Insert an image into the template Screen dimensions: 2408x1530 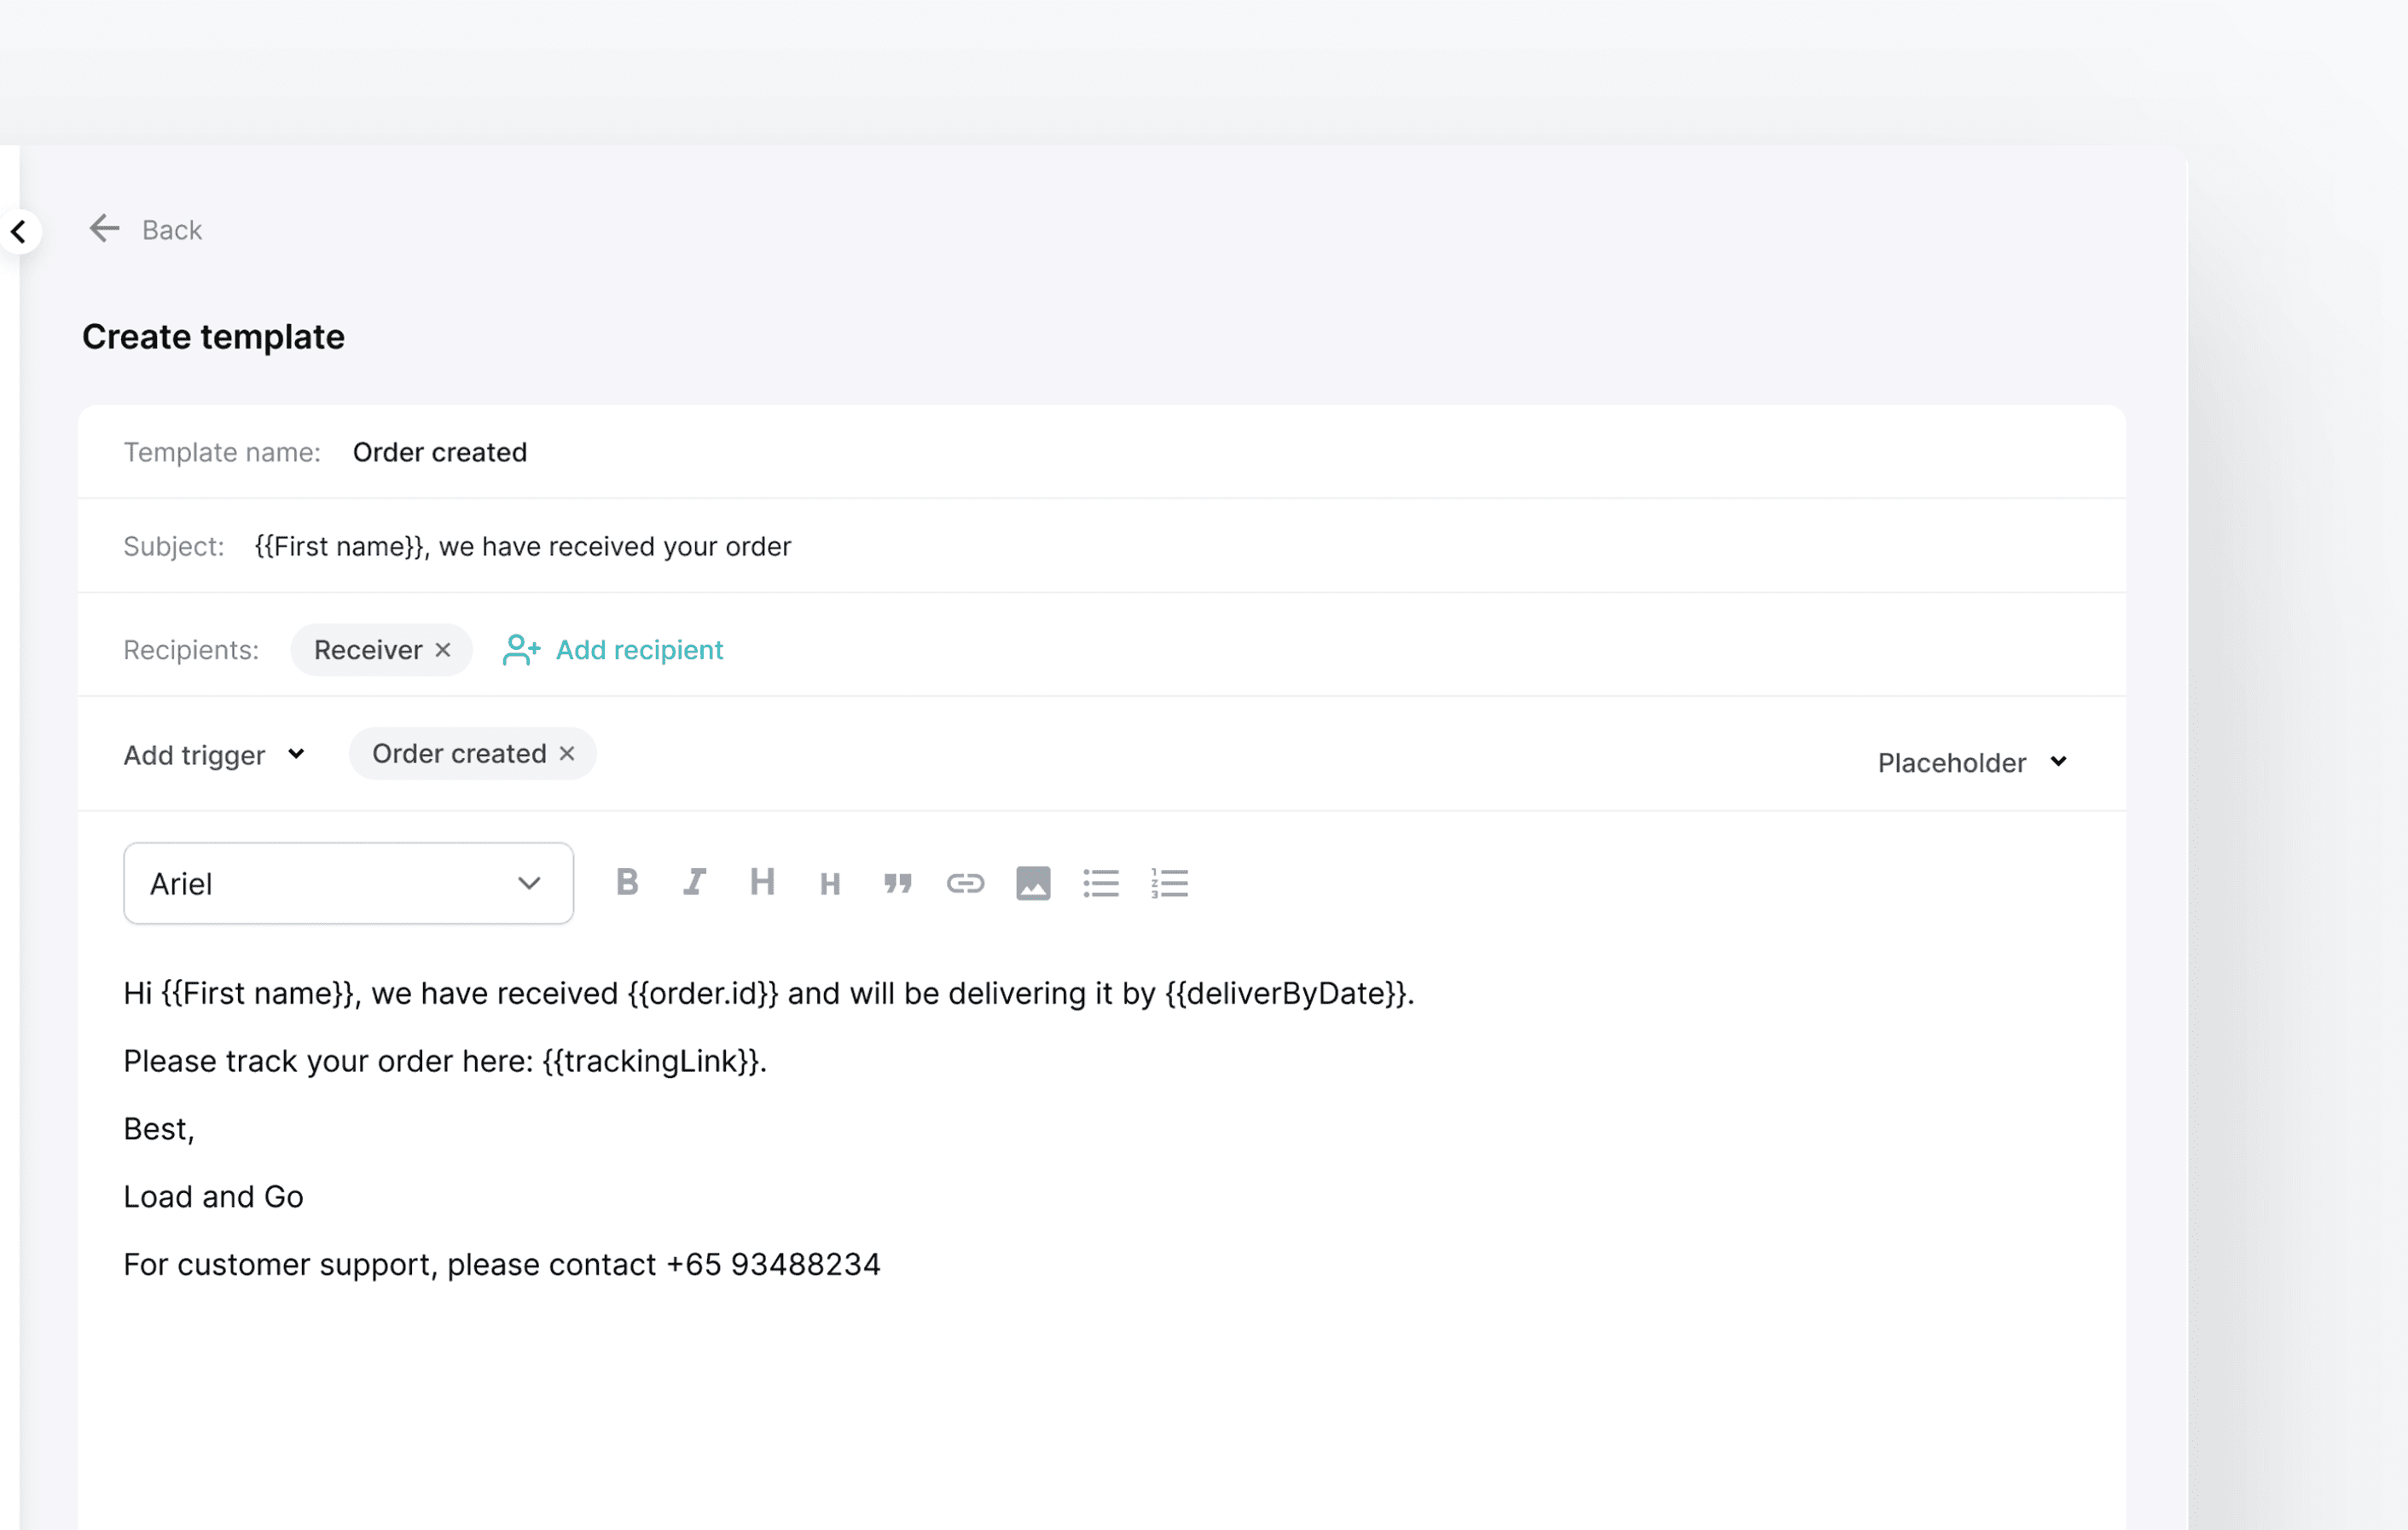click(x=1033, y=883)
